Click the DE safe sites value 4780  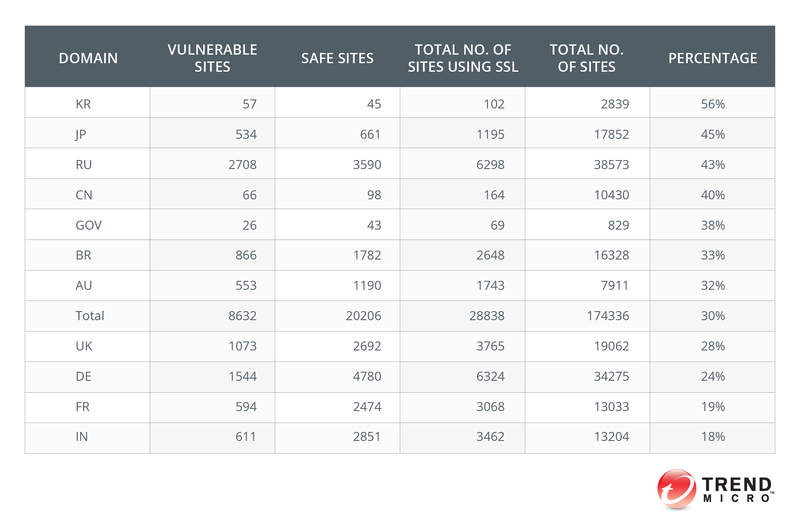(x=367, y=376)
